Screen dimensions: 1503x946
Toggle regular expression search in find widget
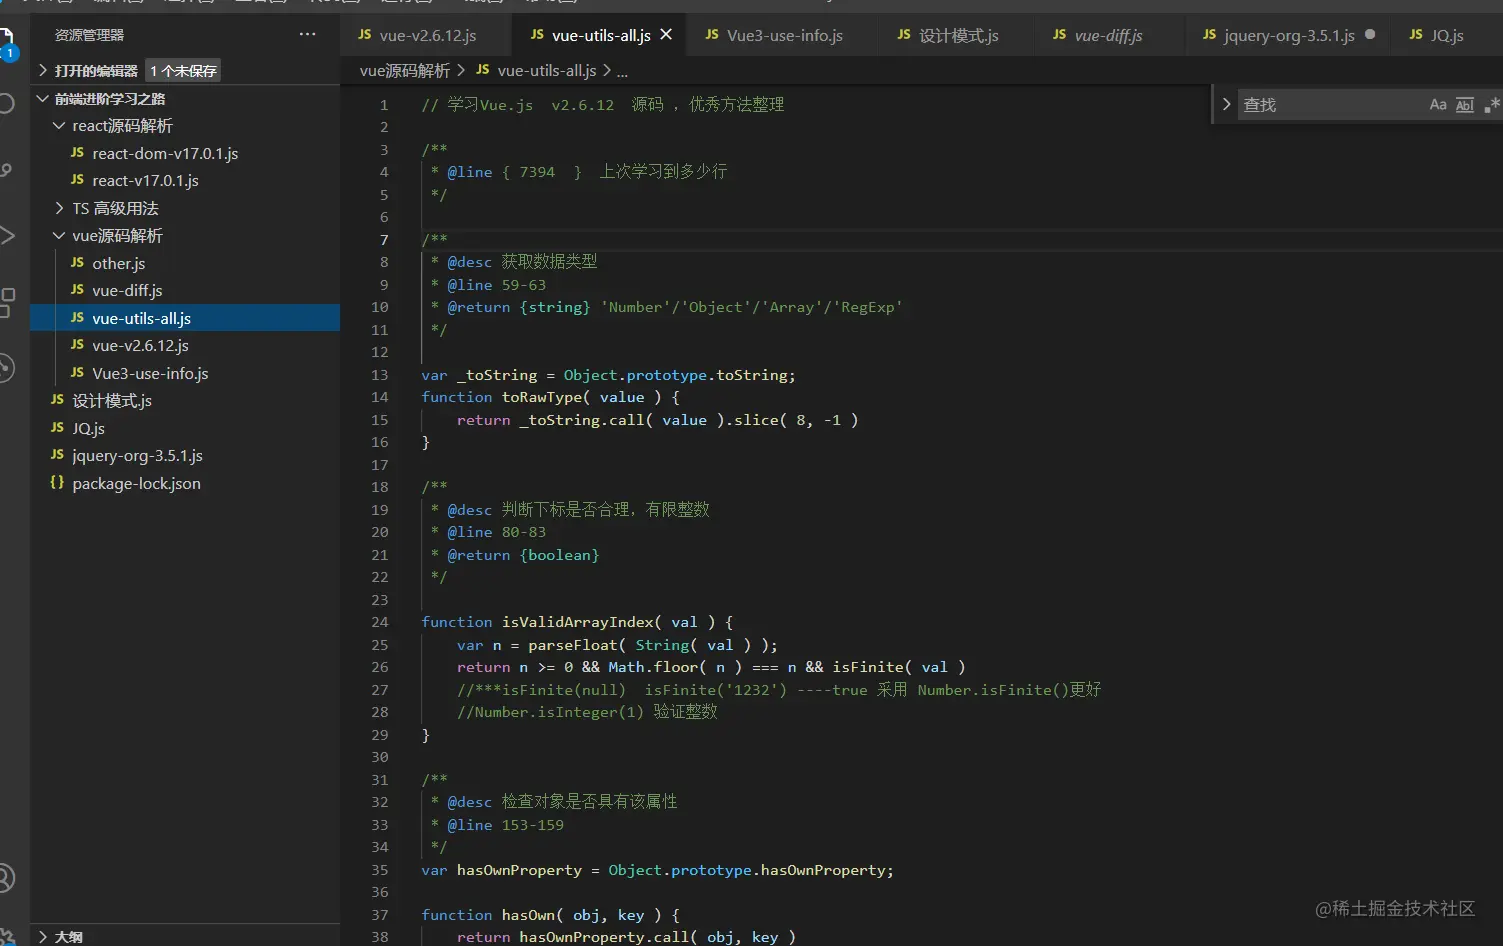(1491, 105)
